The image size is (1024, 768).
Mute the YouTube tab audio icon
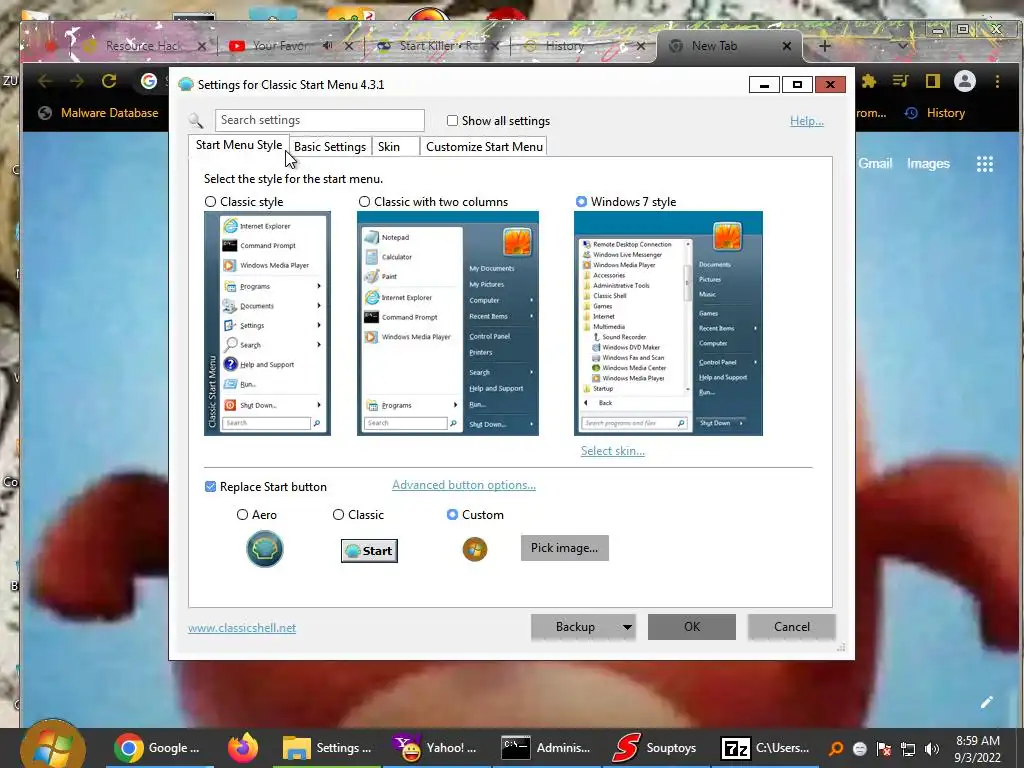coord(327,46)
